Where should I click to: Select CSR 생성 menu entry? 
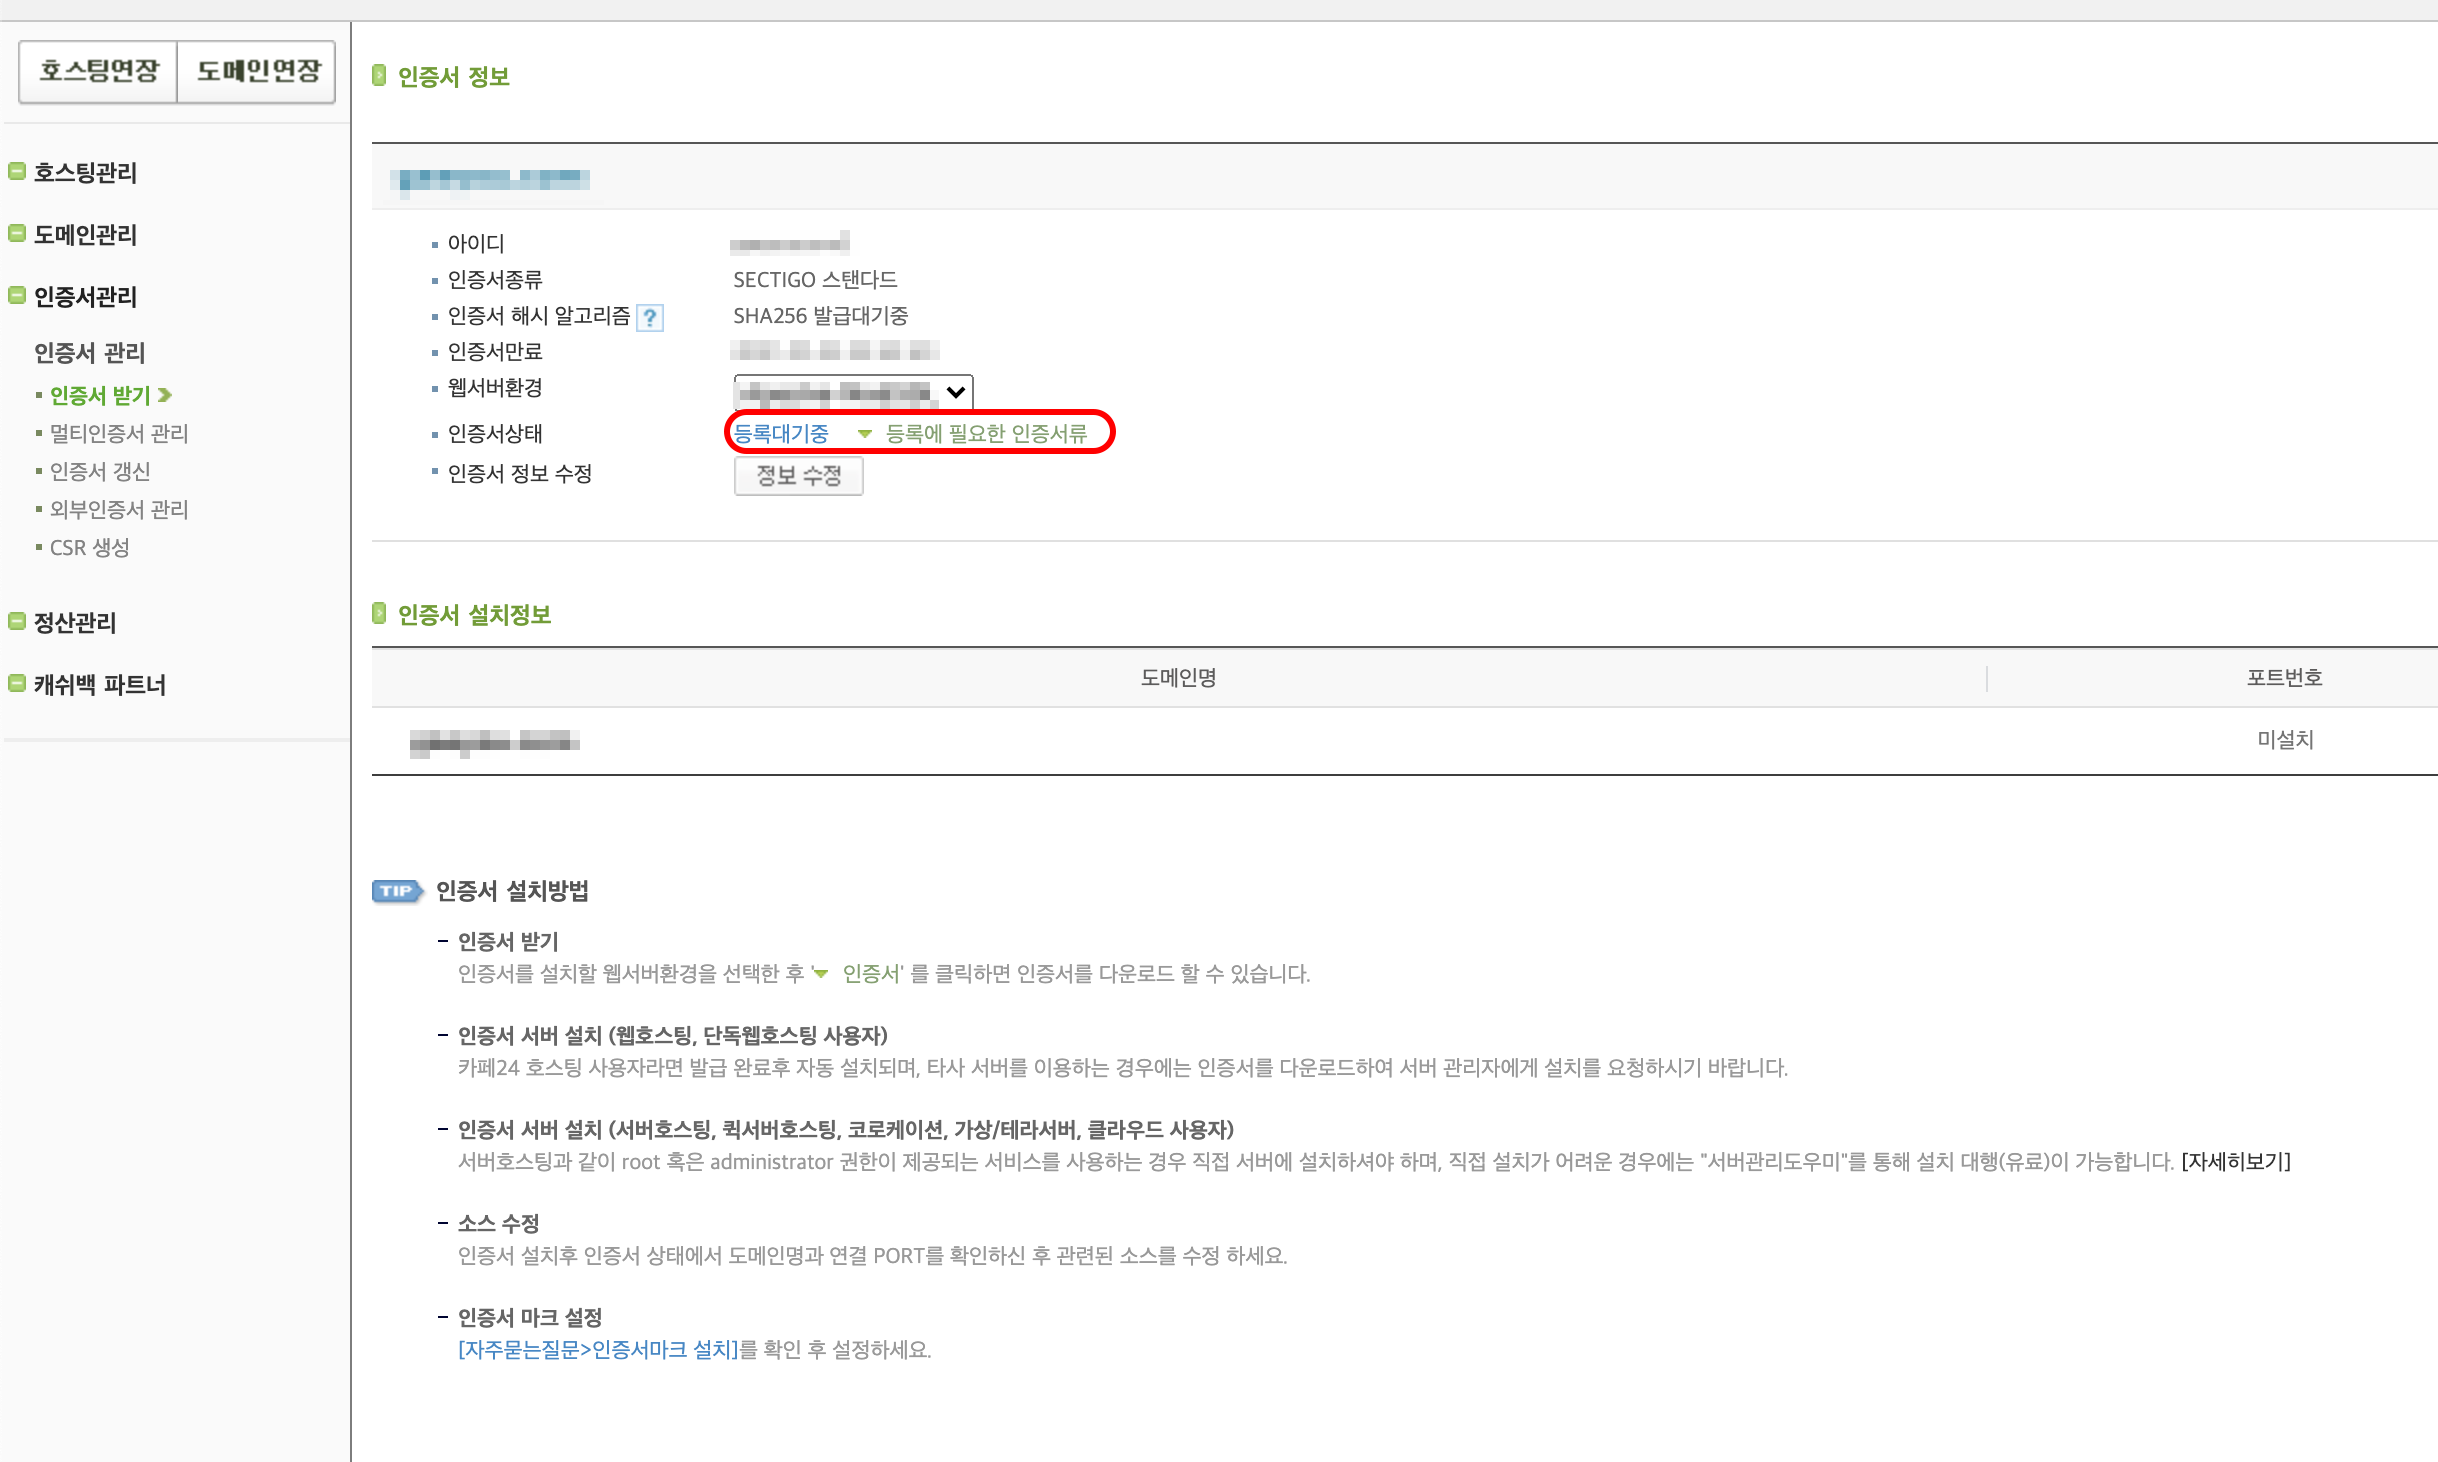click(90, 547)
